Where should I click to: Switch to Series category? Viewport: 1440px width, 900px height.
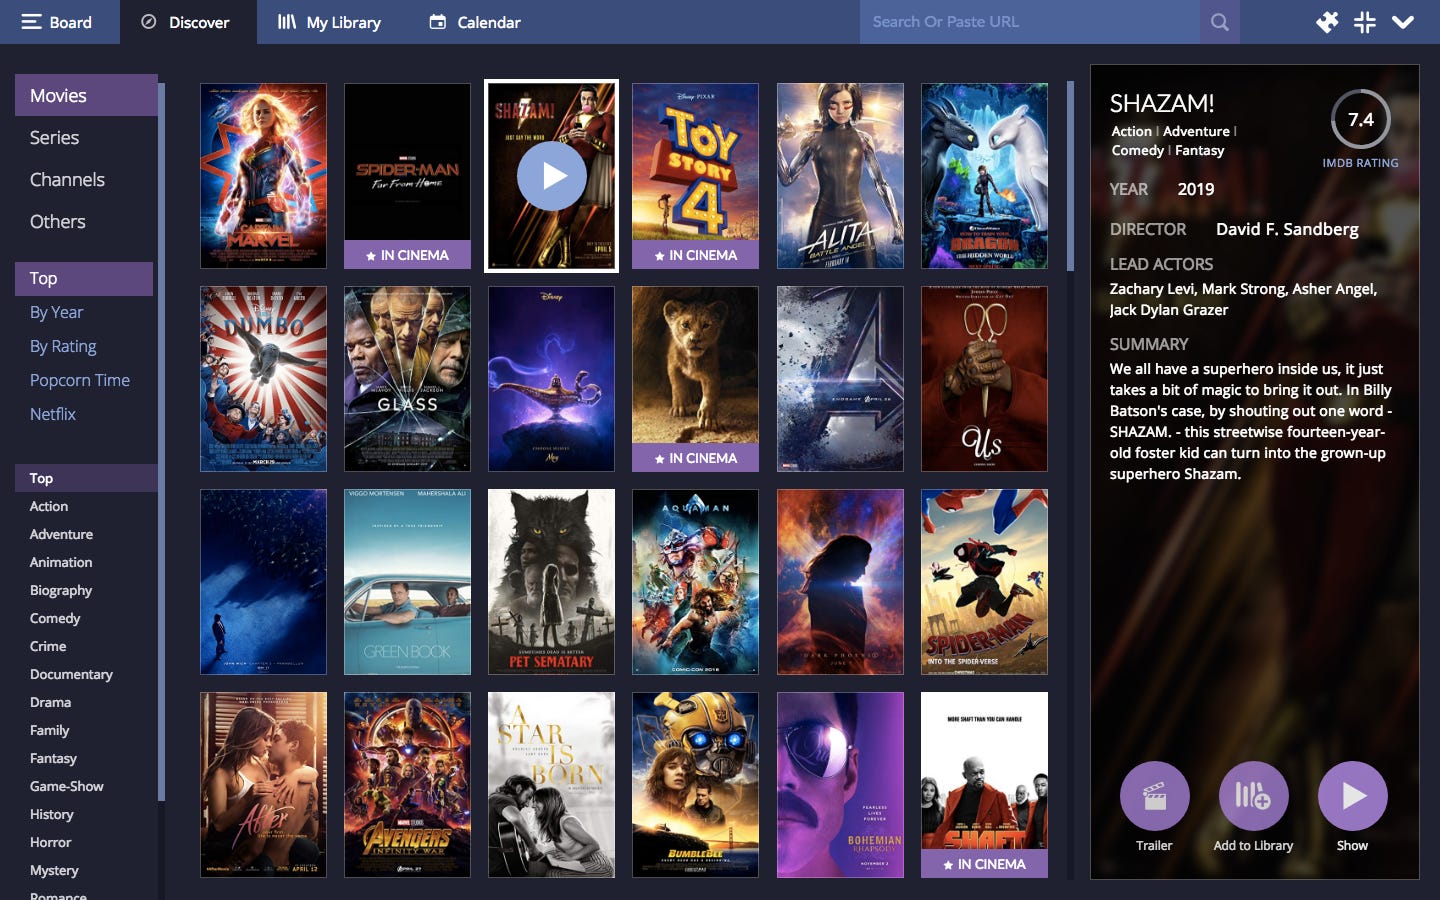[x=55, y=137]
